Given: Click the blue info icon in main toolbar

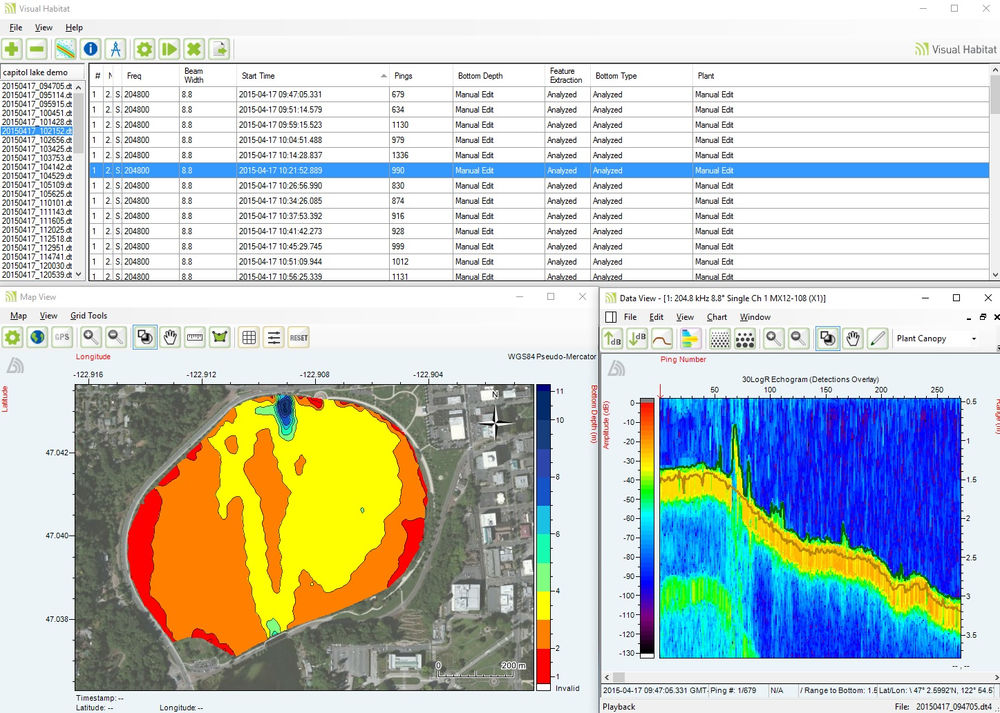Looking at the screenshot, I should tap(90, 49).
